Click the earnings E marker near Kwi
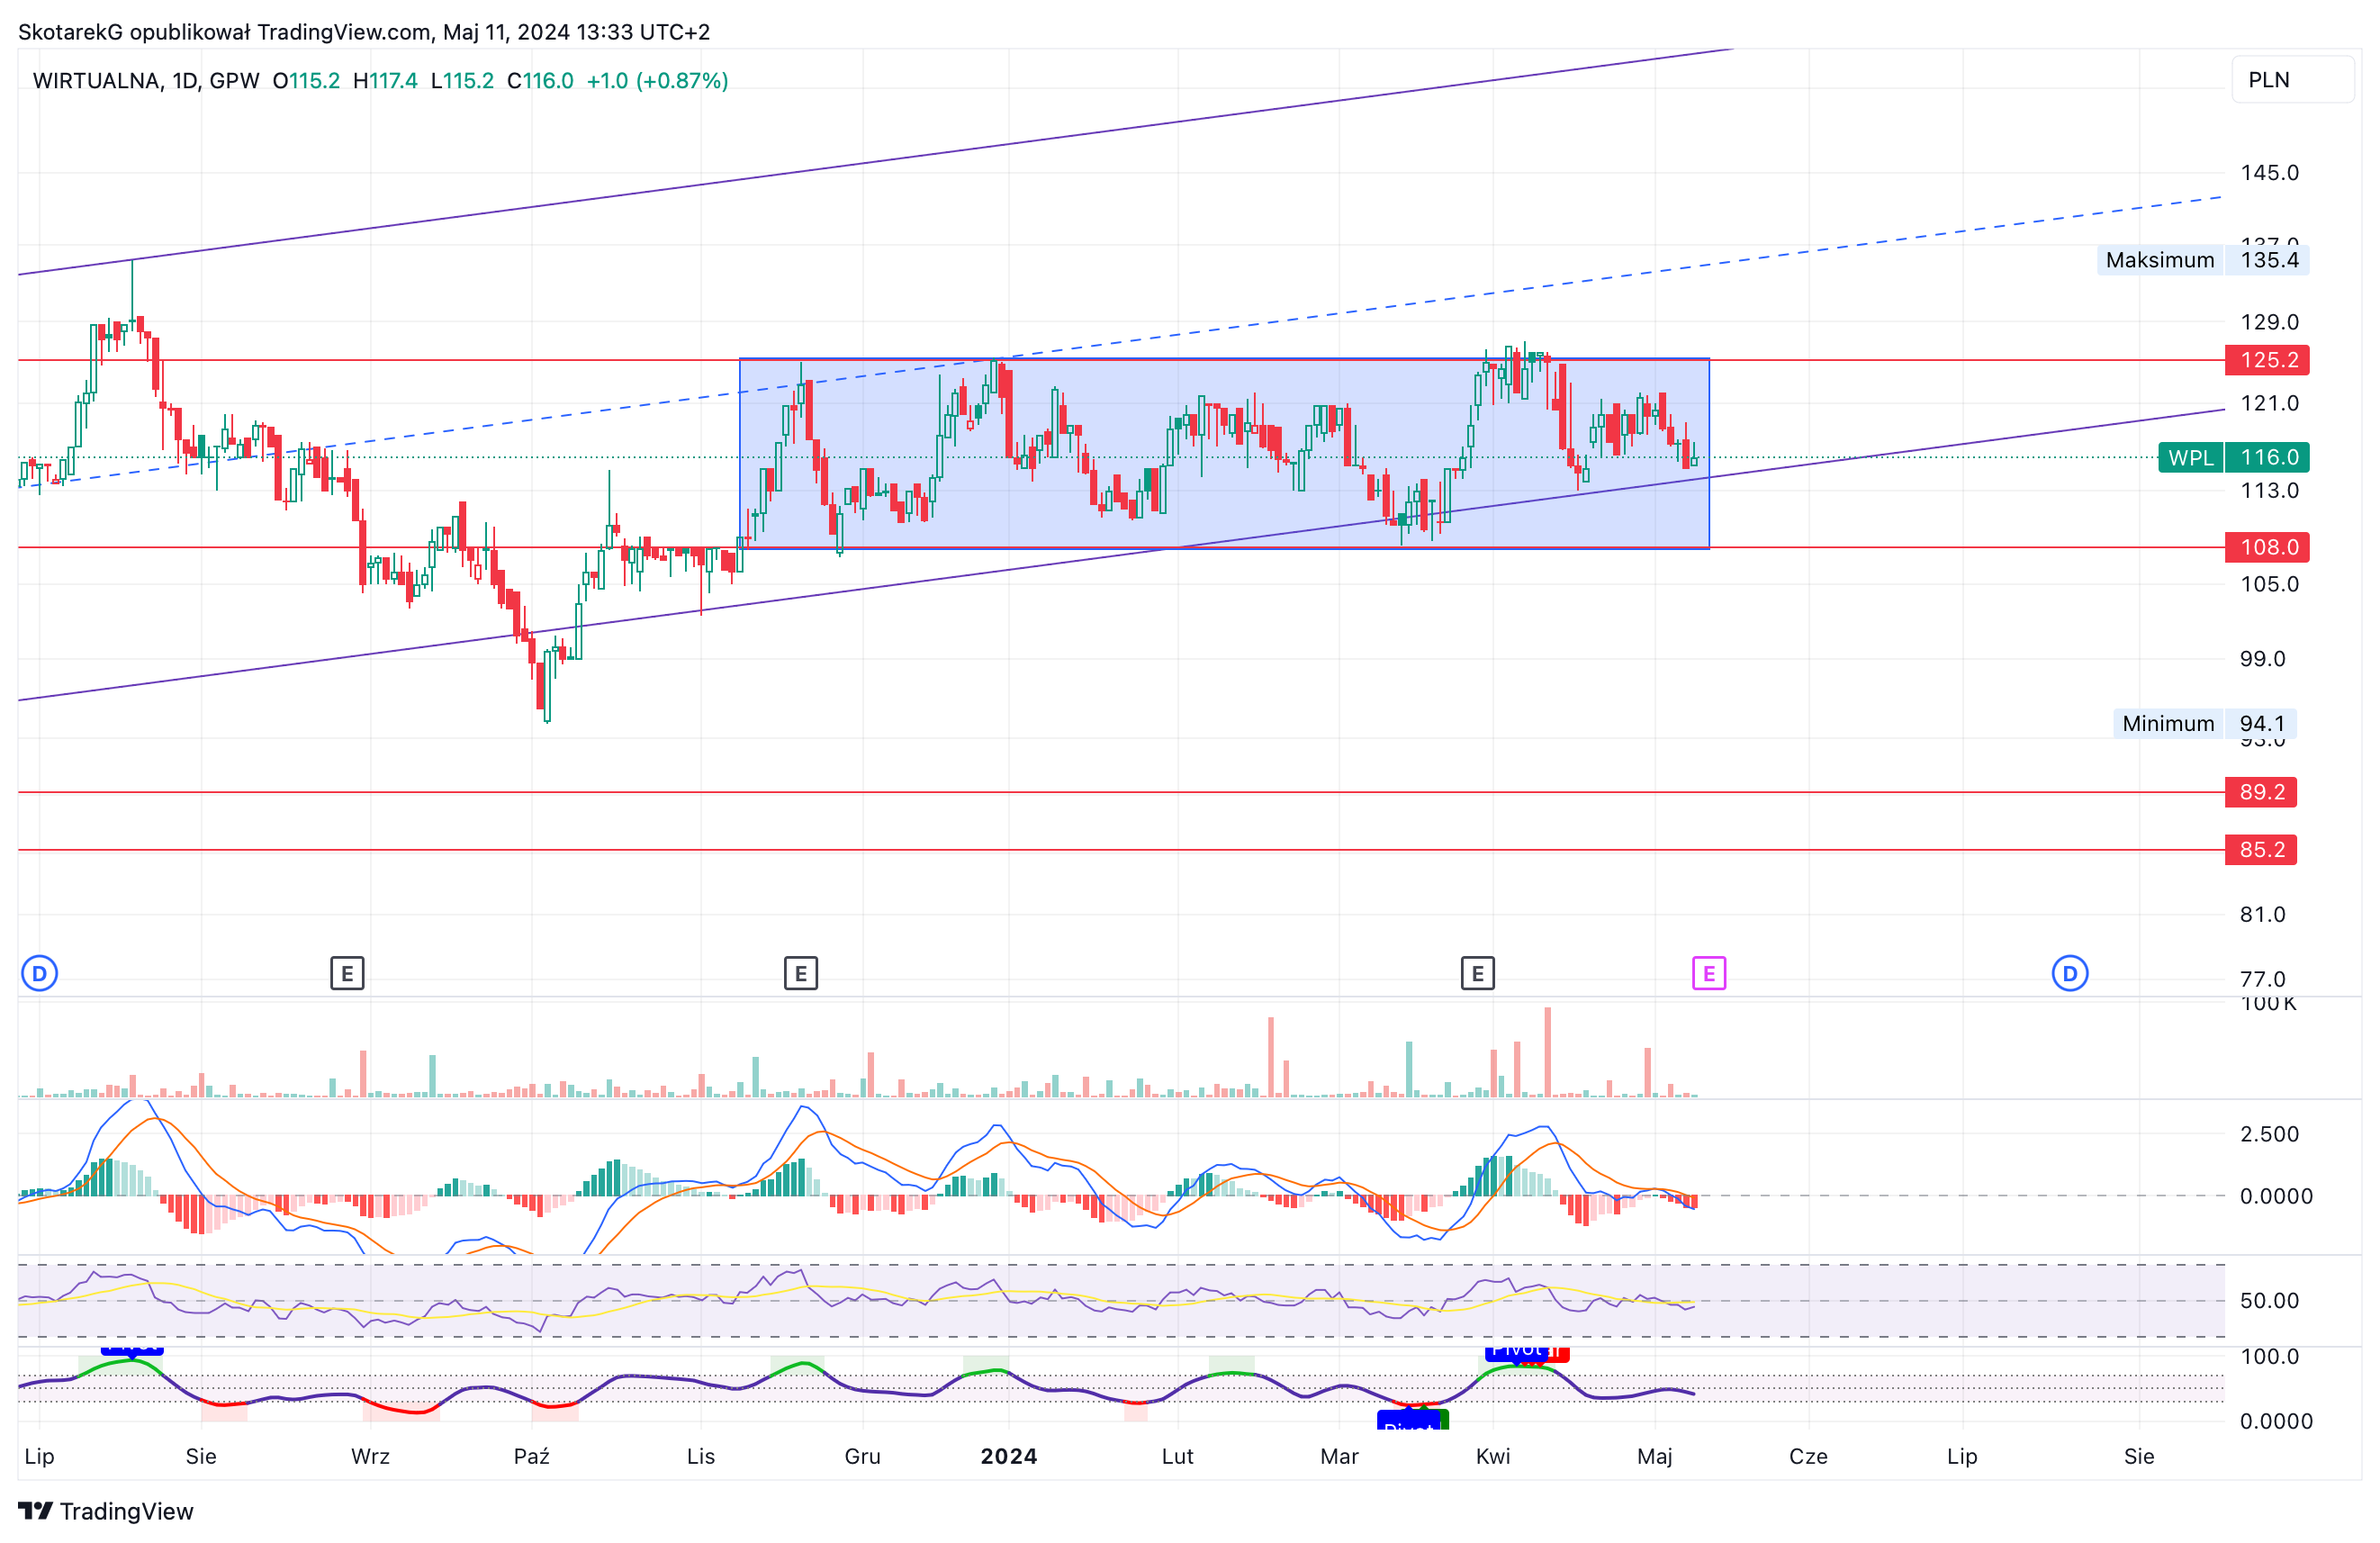Viewport: 2380px width, 1543px height. pos(1478,973)
